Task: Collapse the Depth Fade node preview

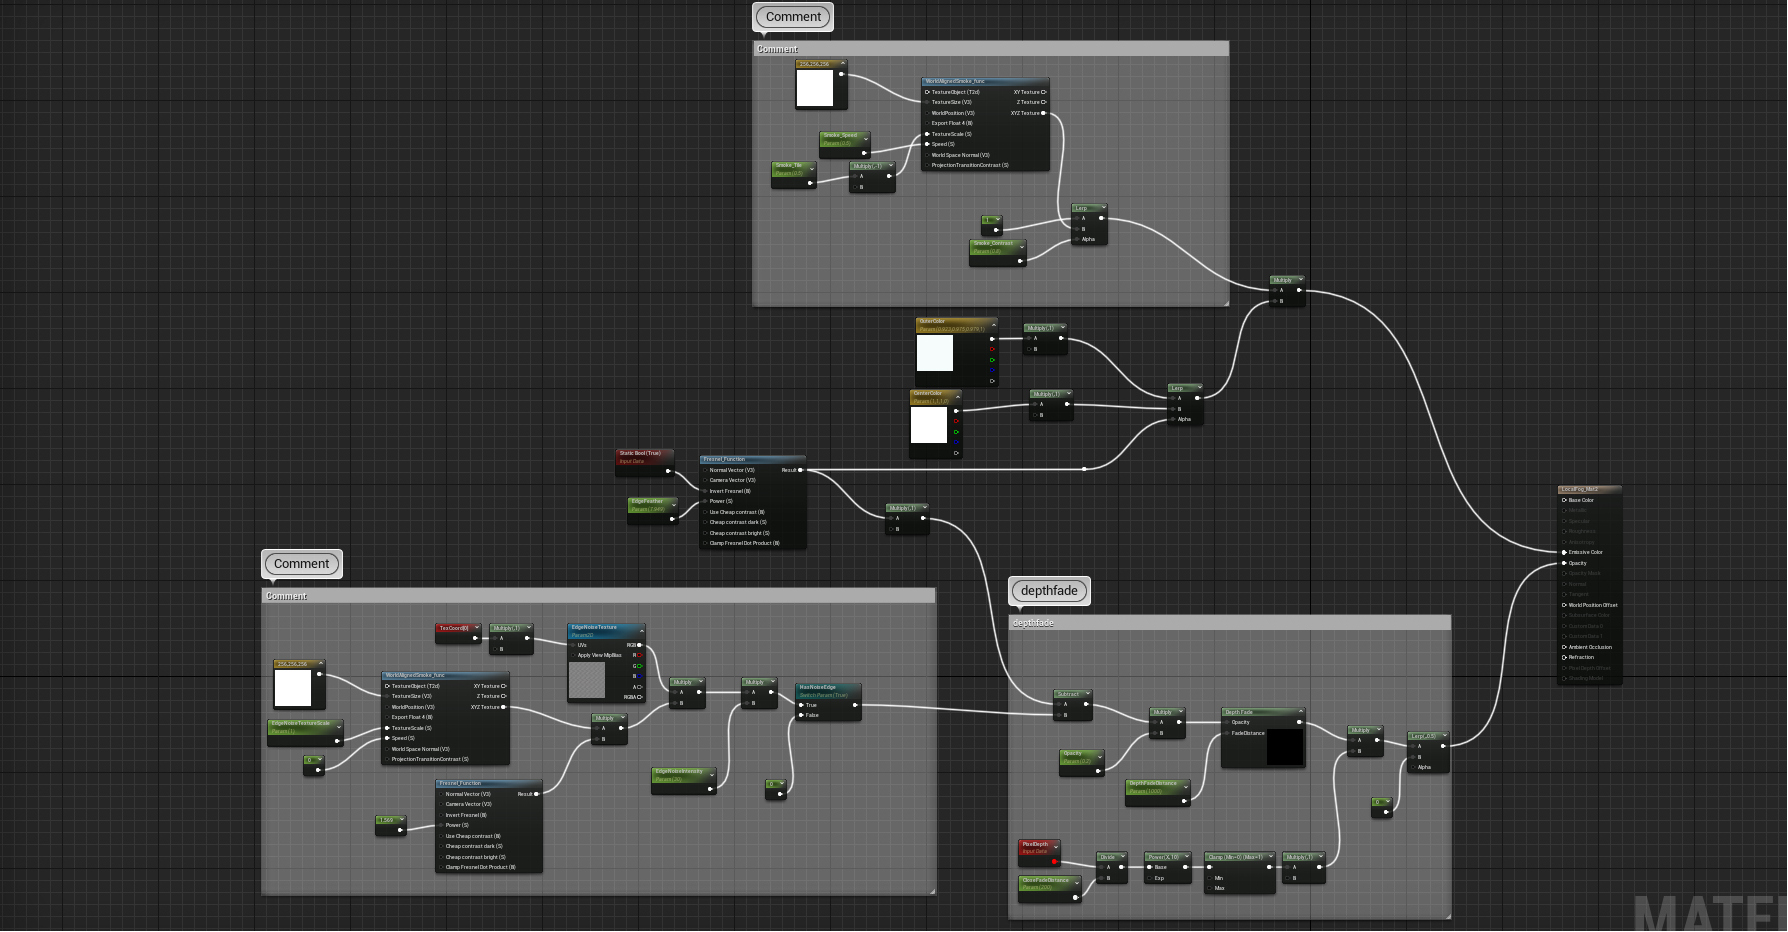Action: tap(1299, 712)
